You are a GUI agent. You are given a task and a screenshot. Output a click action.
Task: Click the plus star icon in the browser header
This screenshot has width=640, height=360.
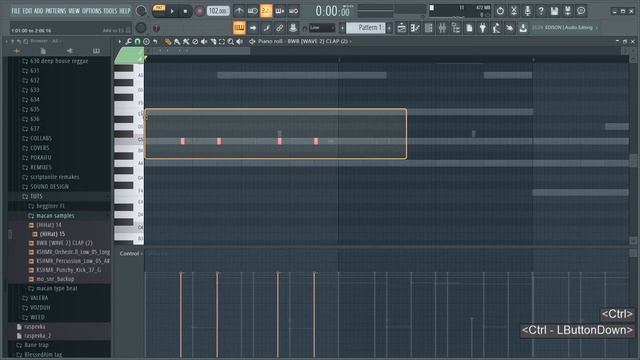point(17,51)
